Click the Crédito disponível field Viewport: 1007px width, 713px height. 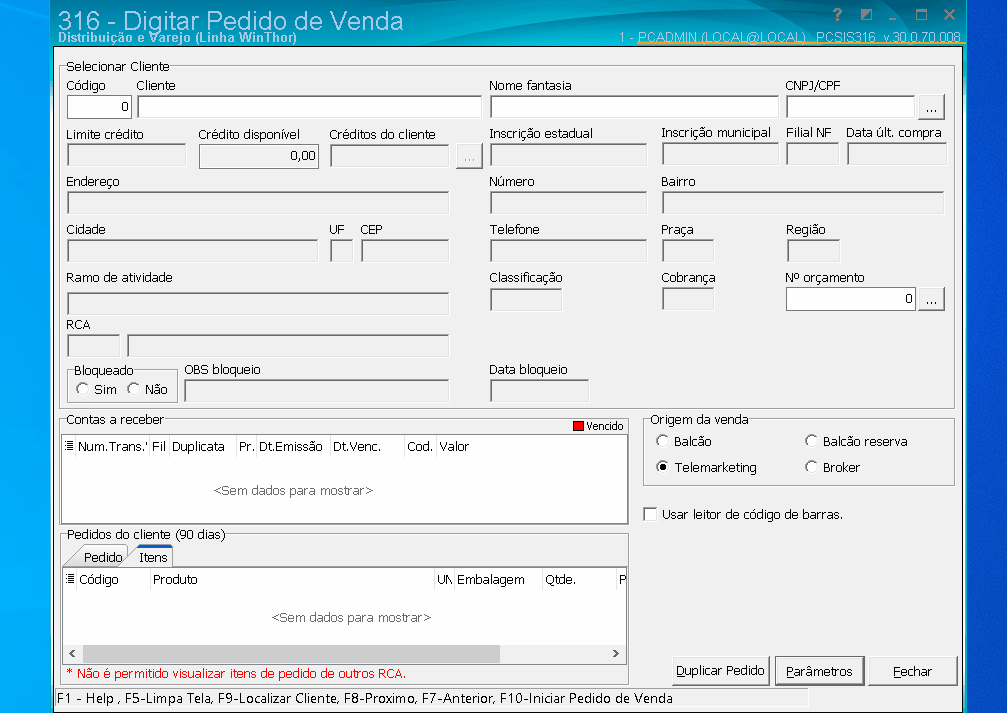(259, 156)
